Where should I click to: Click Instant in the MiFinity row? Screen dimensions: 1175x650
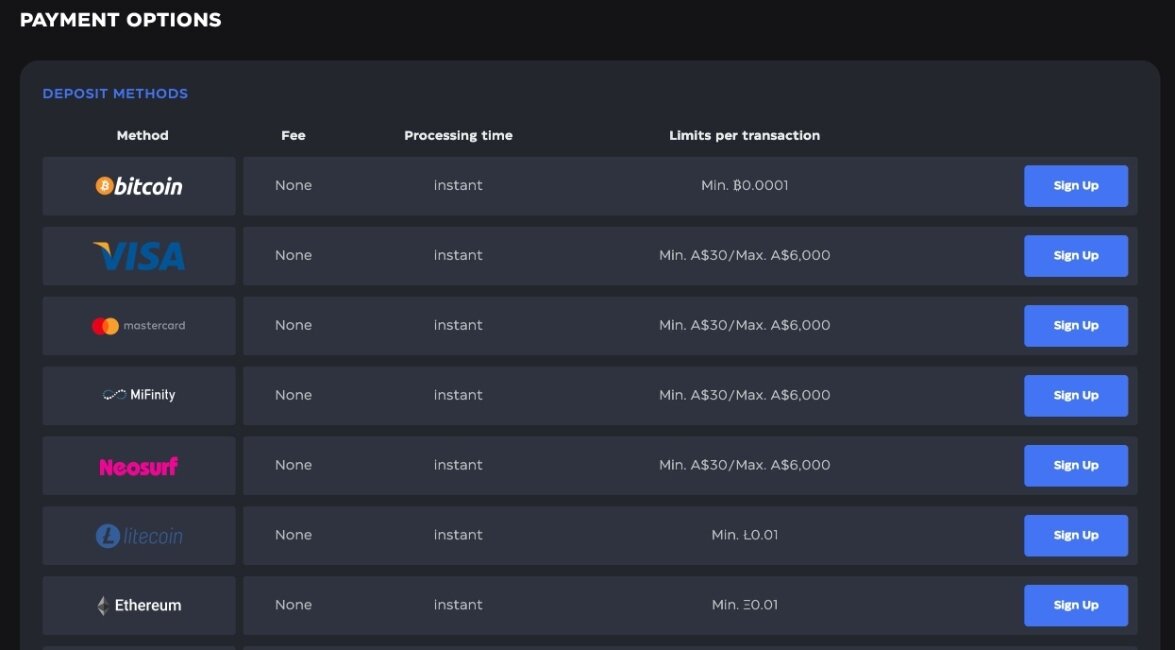(x=458, y=395)
